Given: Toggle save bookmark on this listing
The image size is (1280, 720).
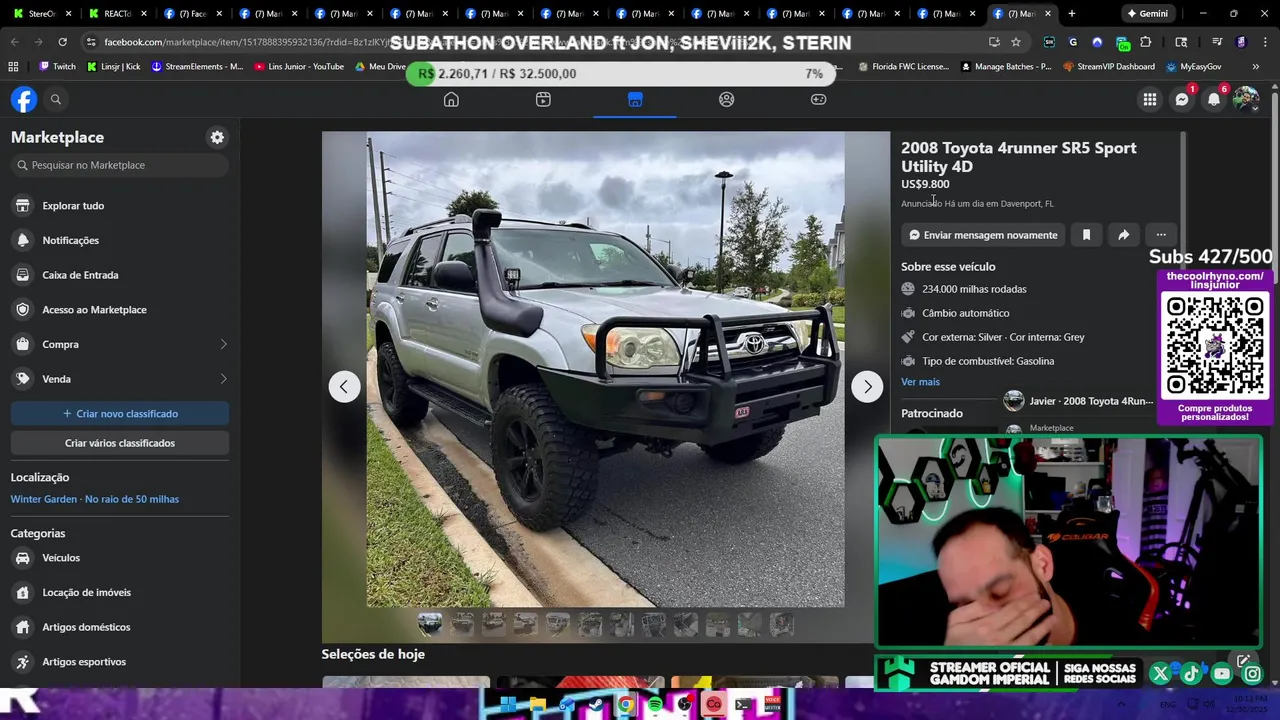Looking at the screenshot, I should (x=1086, y=235).
